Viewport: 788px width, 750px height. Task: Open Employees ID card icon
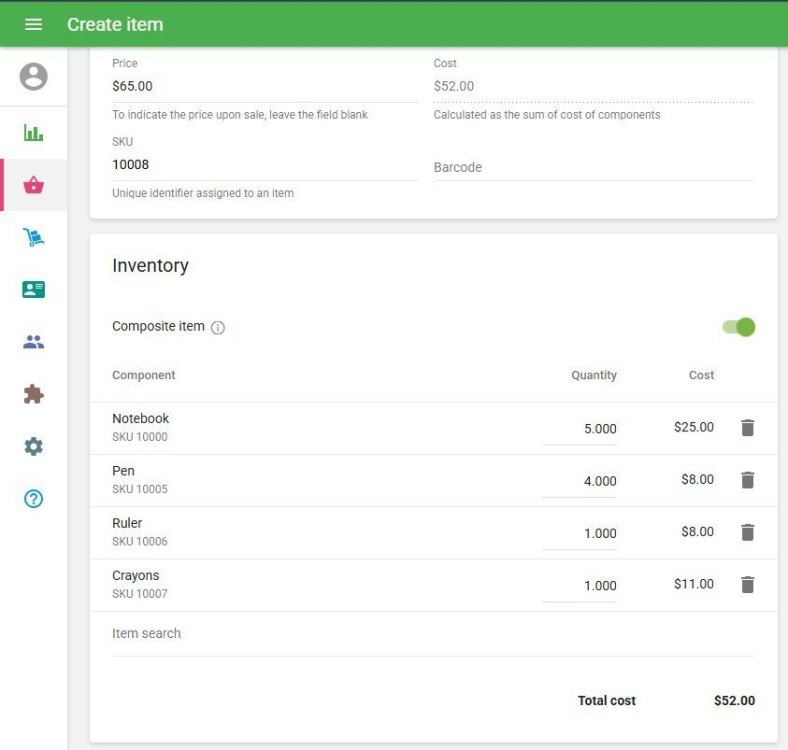pyautogui.click(x=33, y=290)
